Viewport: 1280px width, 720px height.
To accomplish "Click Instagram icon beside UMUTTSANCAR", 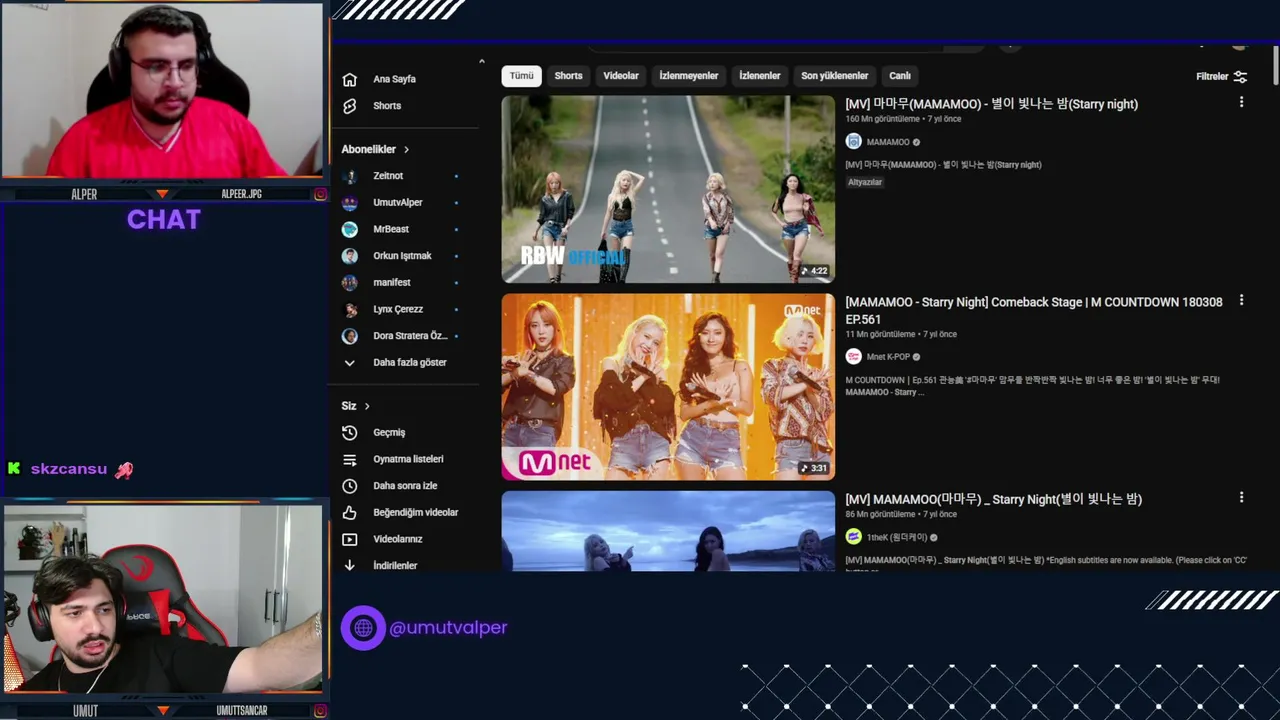I will [320, 711].
